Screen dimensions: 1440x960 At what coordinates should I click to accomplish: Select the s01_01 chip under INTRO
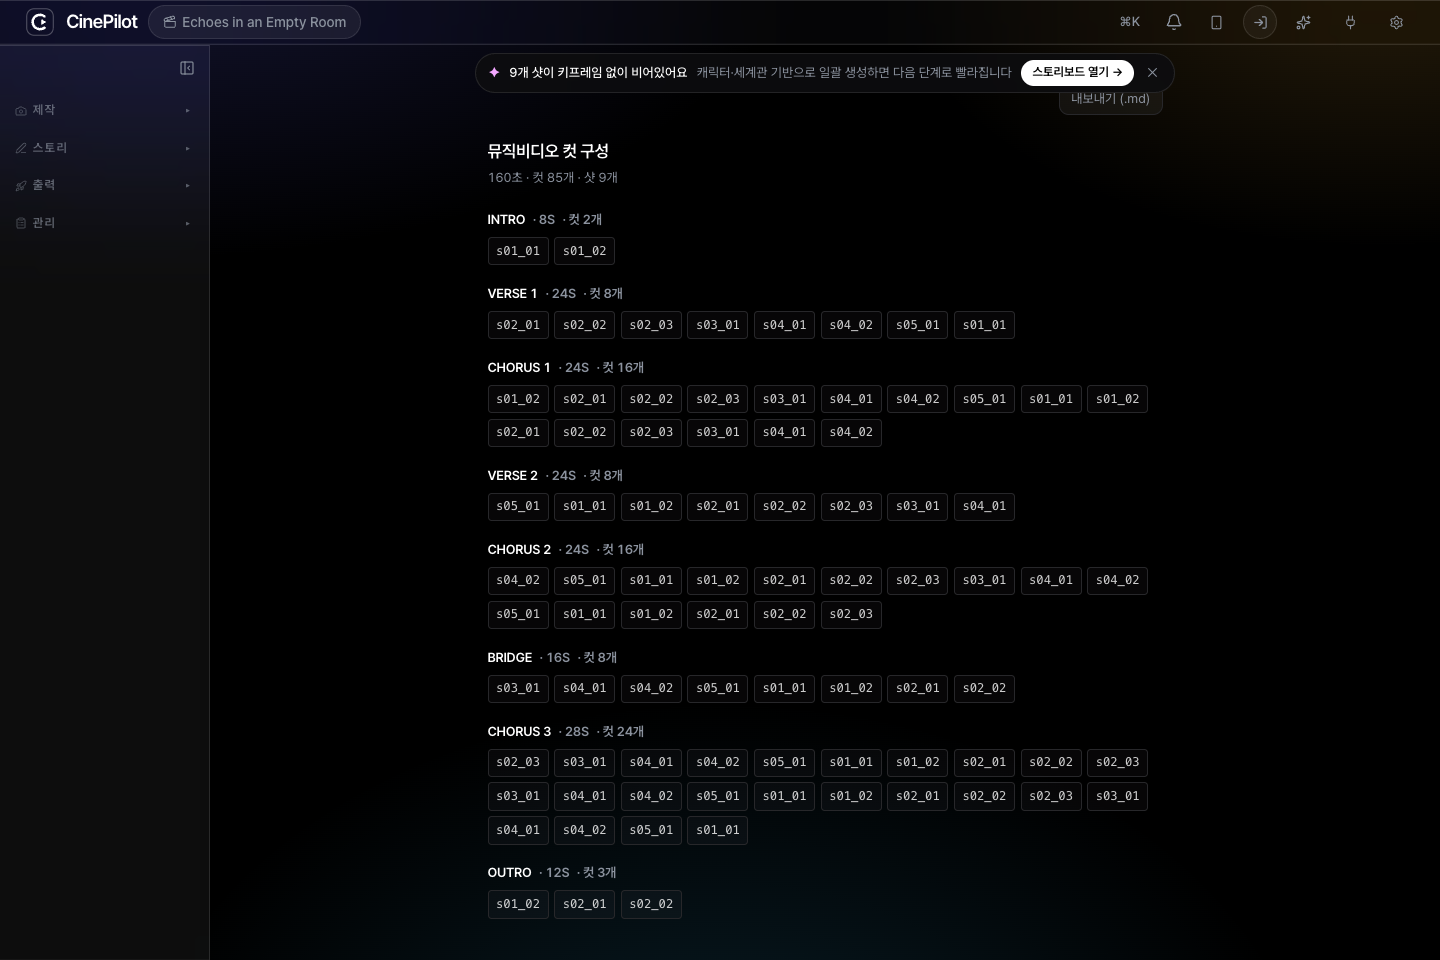click(x=518, y=251)
